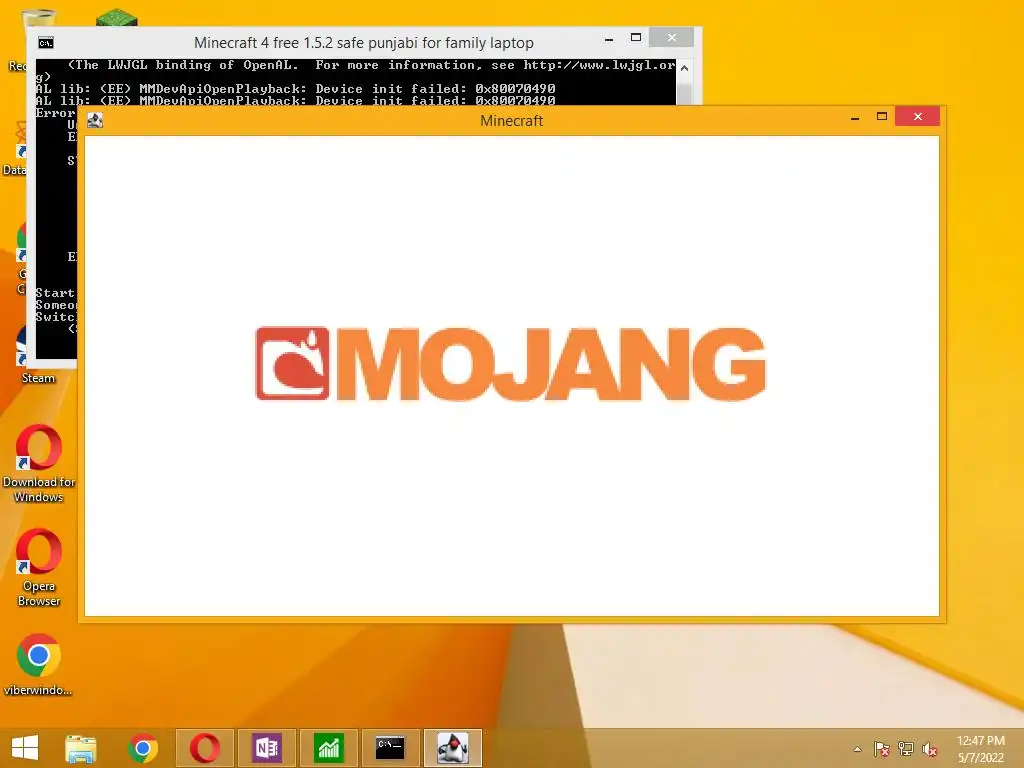Viewport: 1024px width, 768px height.
Task: Launch Chrome from the taskbar
Action: click(143, 748)
